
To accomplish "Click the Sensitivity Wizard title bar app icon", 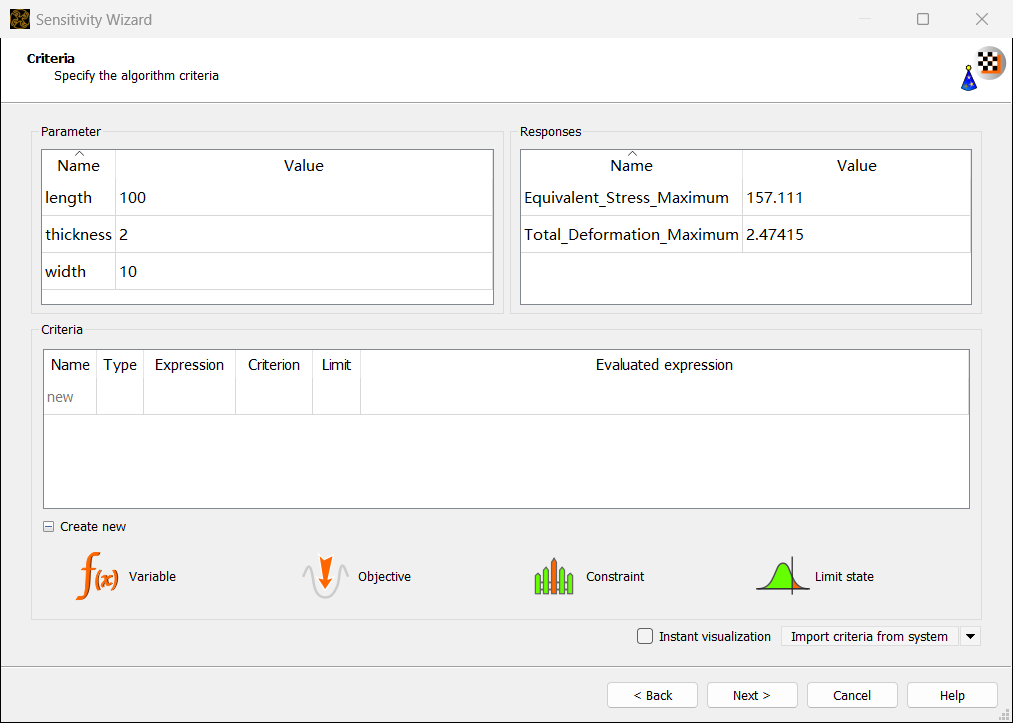I will pyautogui.click(x=20, y=19).
